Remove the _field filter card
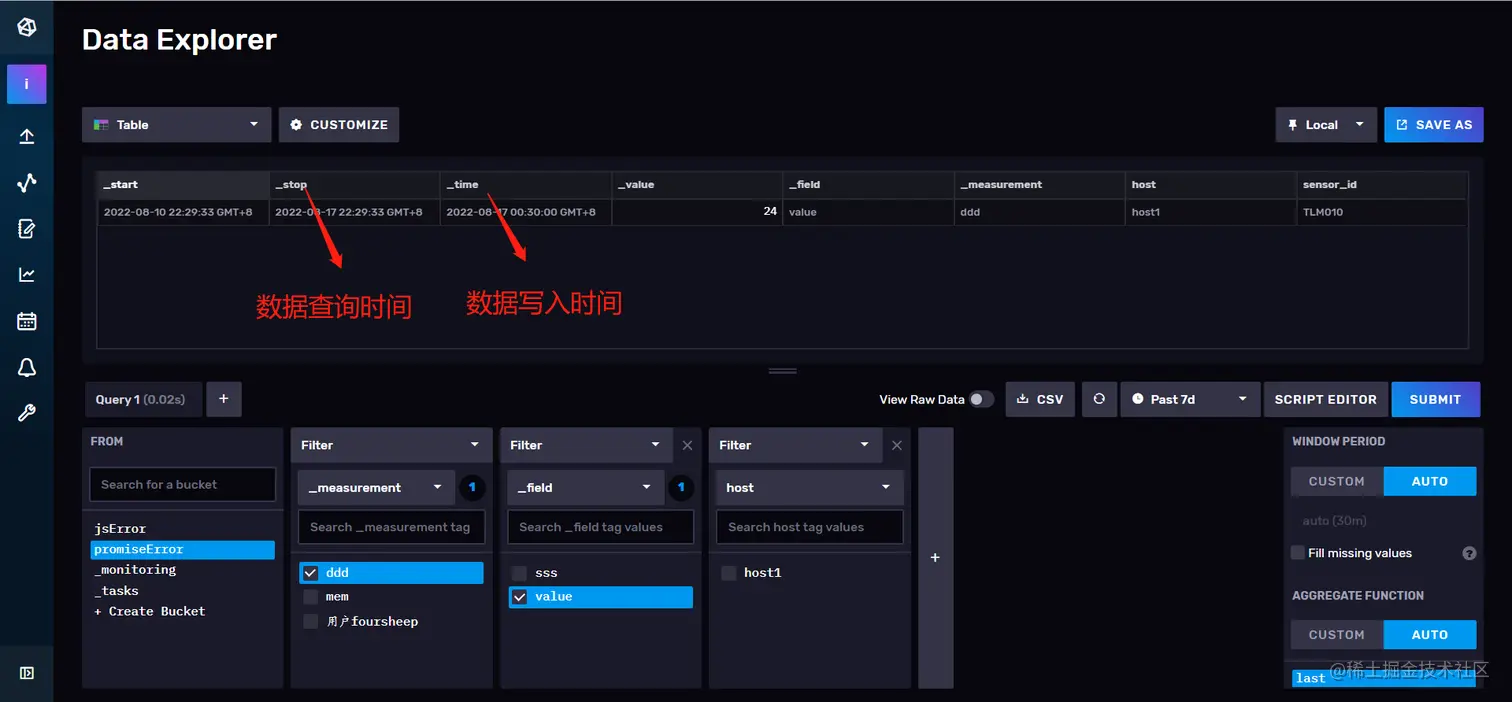The image size is (1512, 702). [687, 445]
